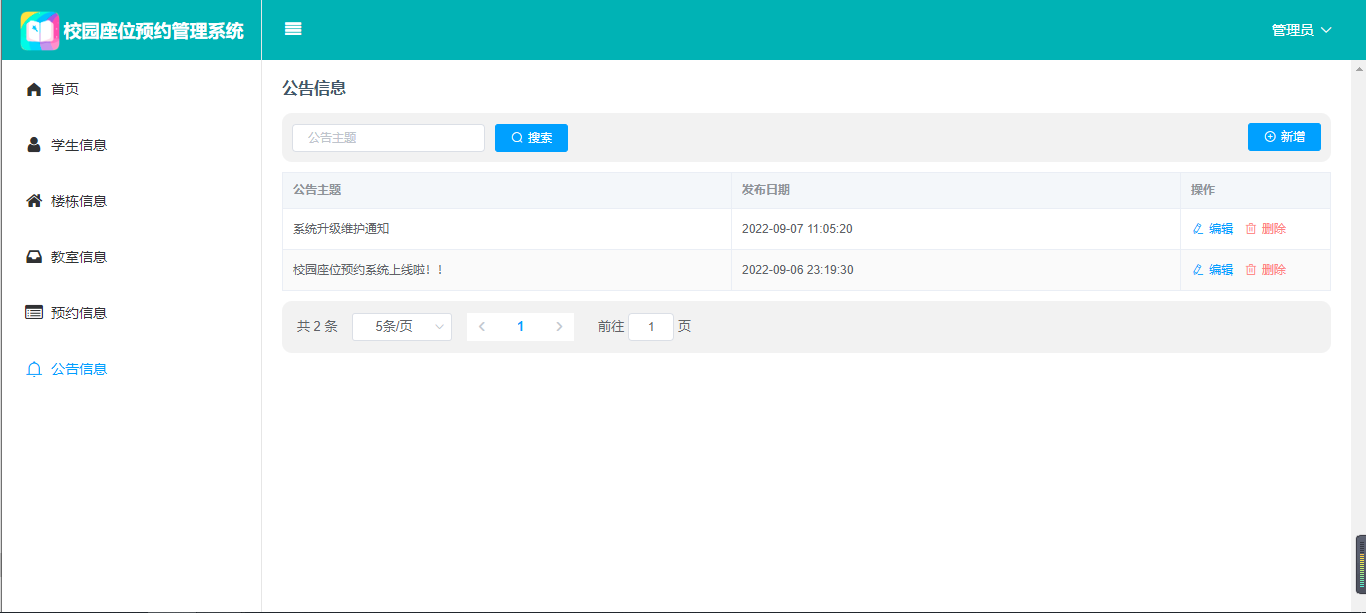Click the campus seat system logo
The image size is (1366, 613).
coord(40,31)
